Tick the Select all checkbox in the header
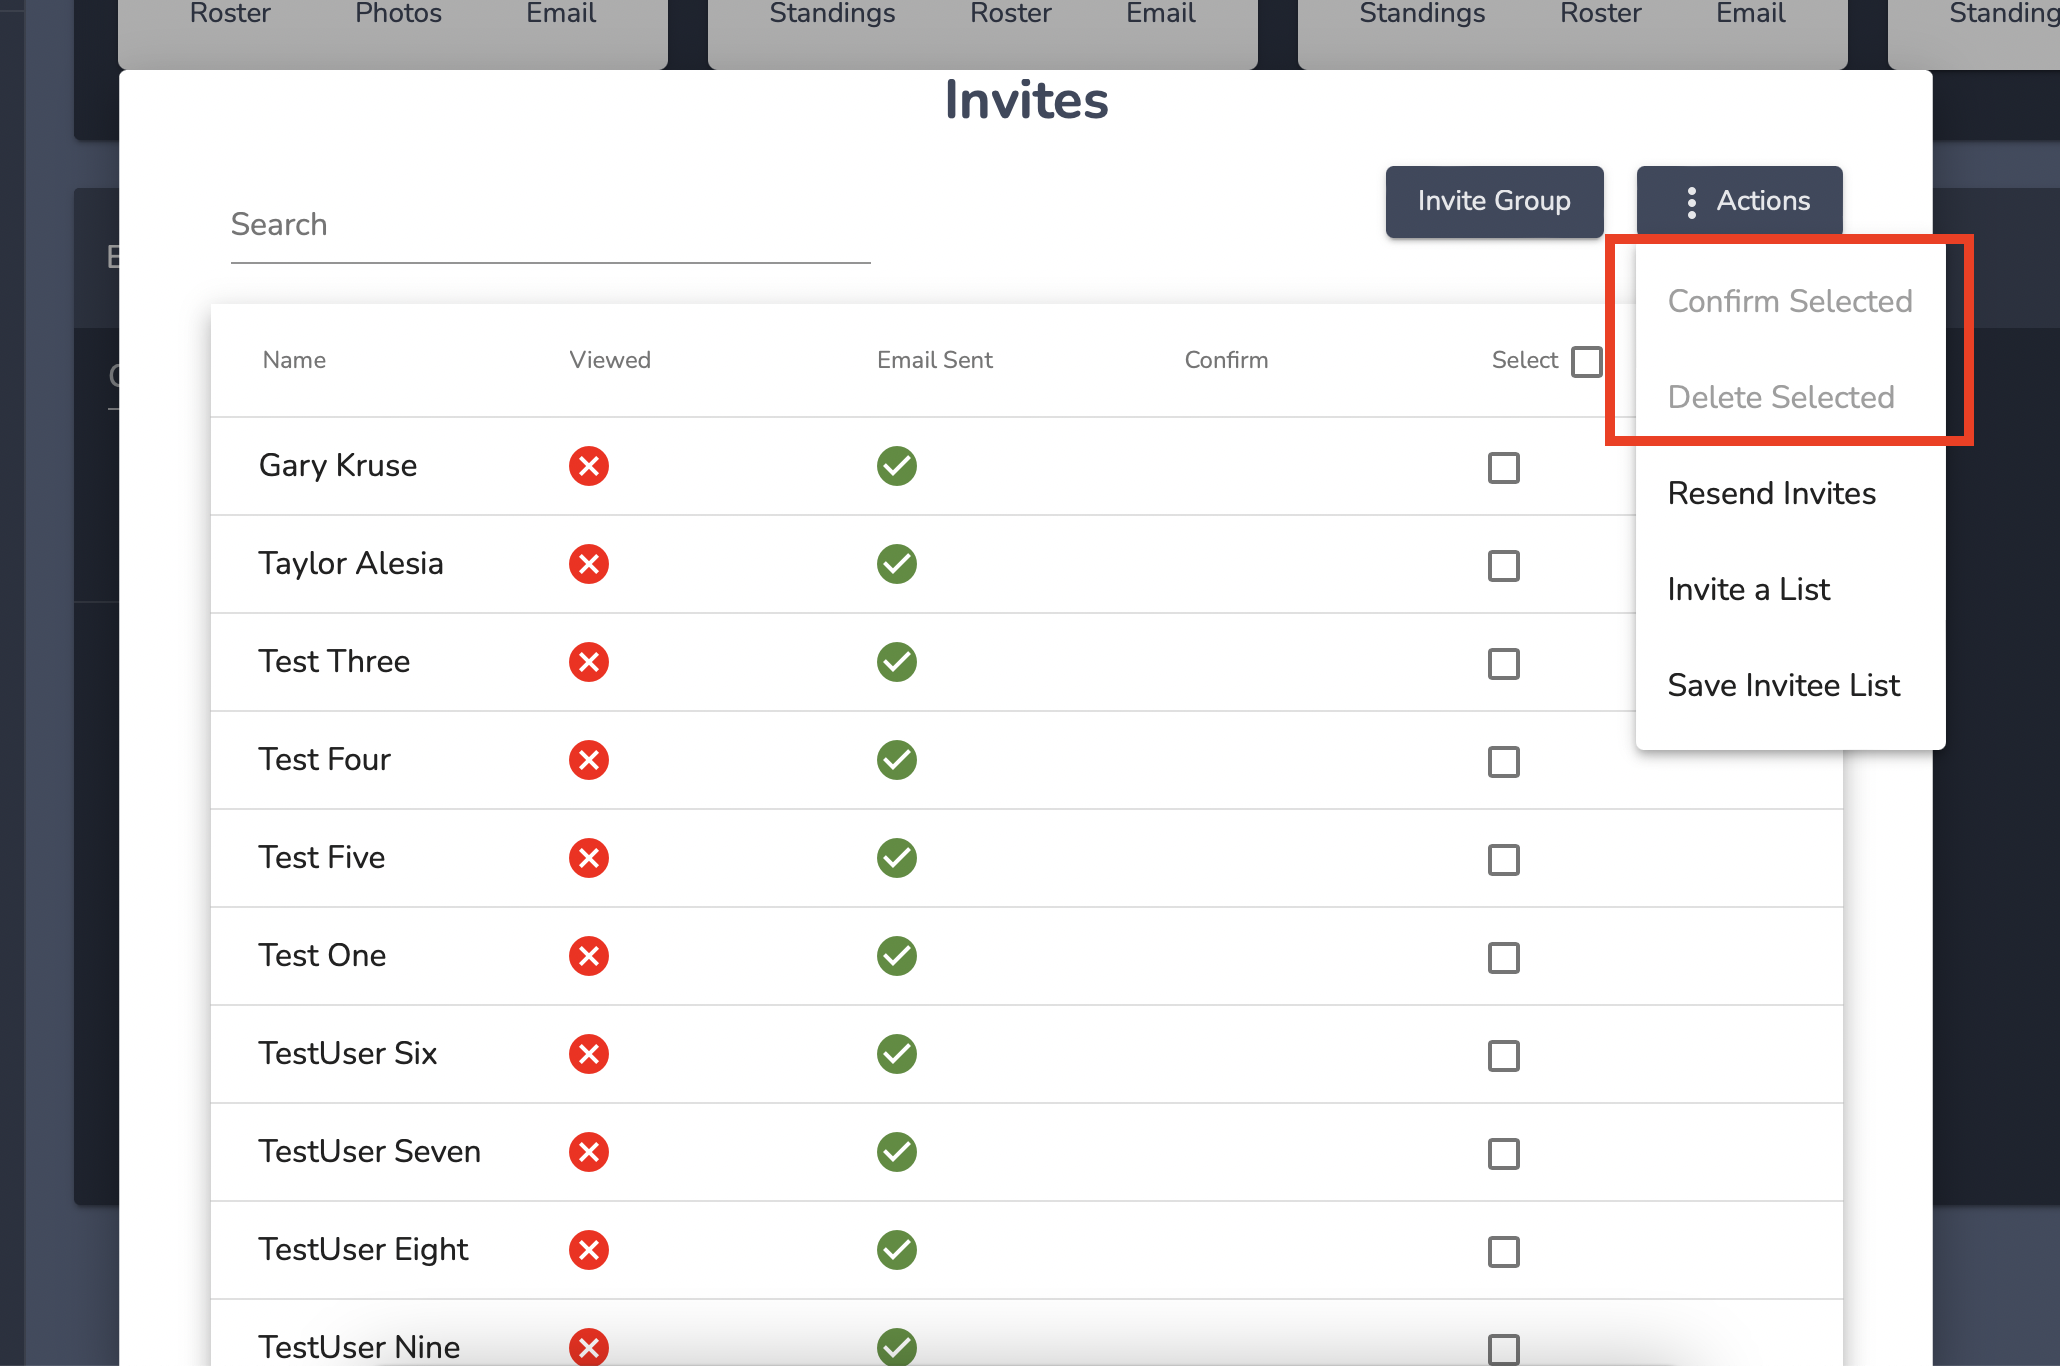This screenshot has height=1366, width=2060. pos(1586,361)
